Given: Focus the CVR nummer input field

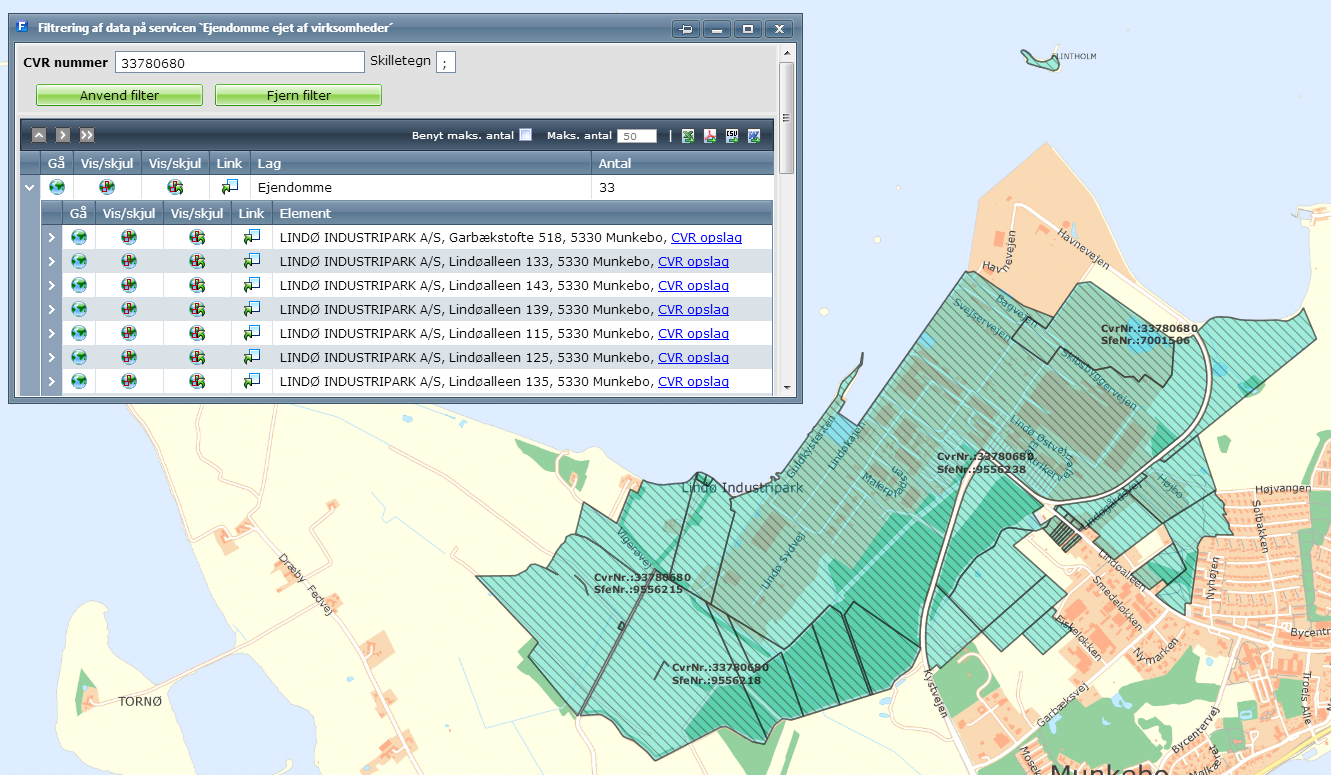Looking at the screenshot, I should click(240, 62).
